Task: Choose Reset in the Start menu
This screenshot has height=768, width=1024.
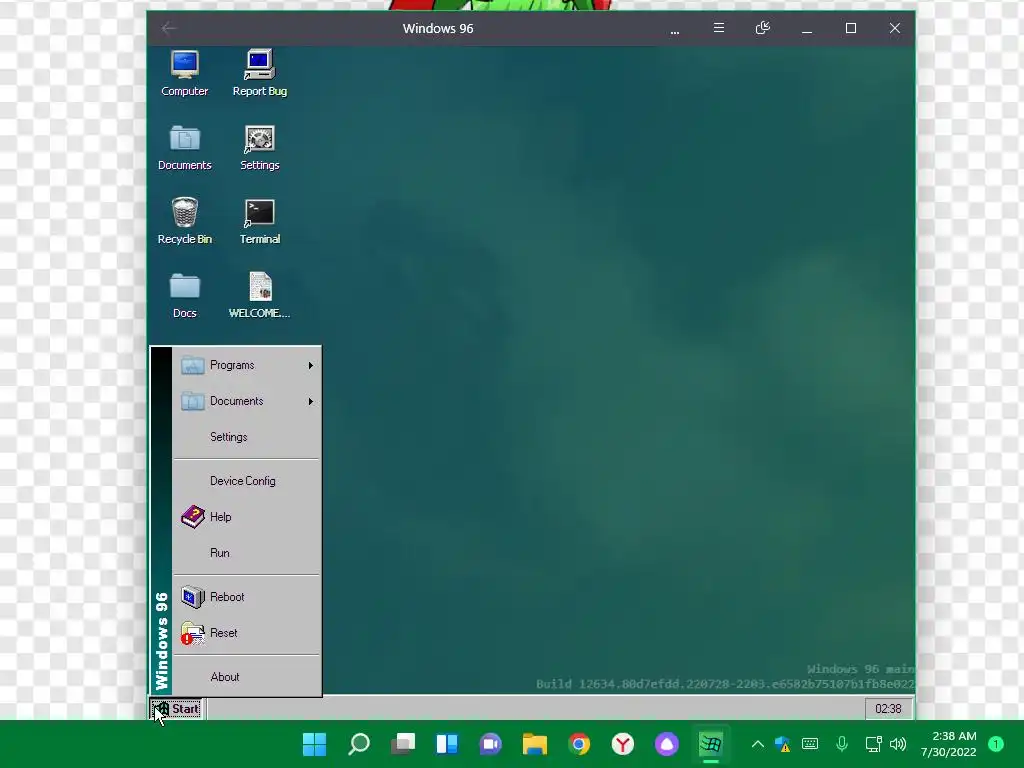Action: coord(247,633)
